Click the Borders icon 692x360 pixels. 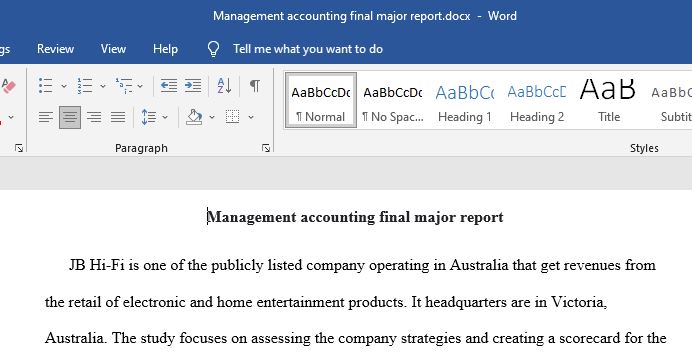[233, 117]
